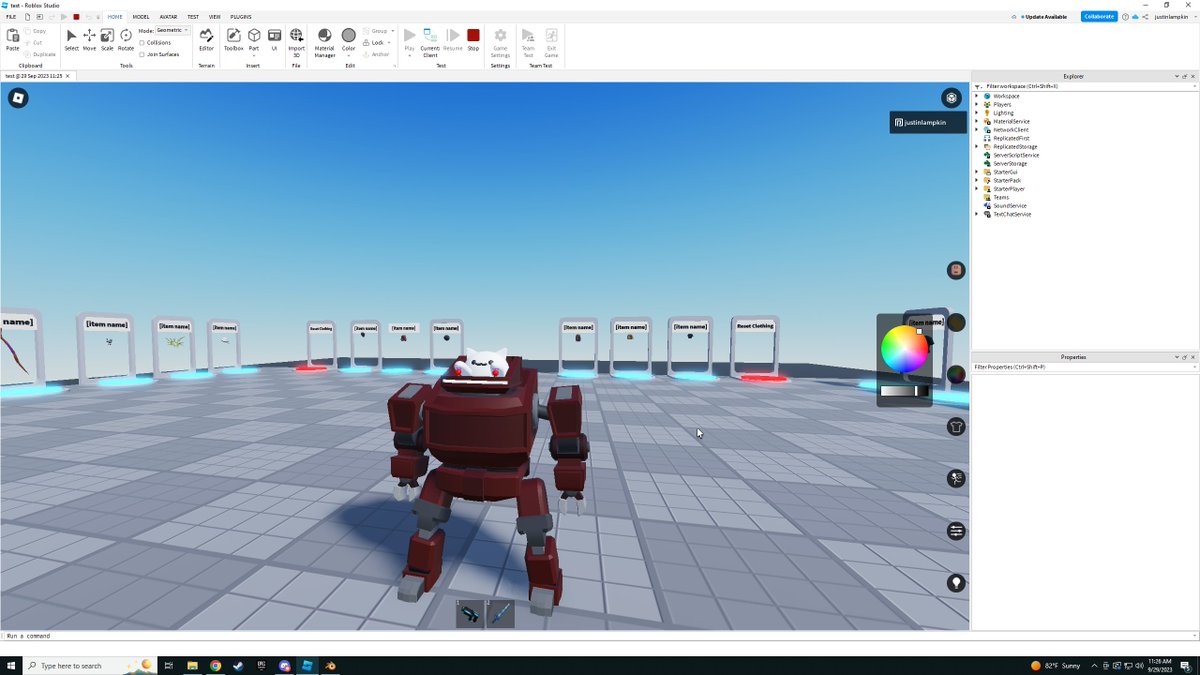1200x675 pixels.
Task: Select the Move tool in the ribbon
Action: [89, 39]
